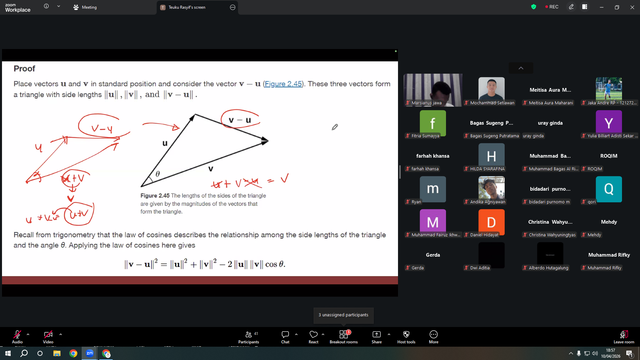Click the Bagas Sugeng Putratama name label
The width and height of the screenshot is (640, 360).
(x=494, y=136)
